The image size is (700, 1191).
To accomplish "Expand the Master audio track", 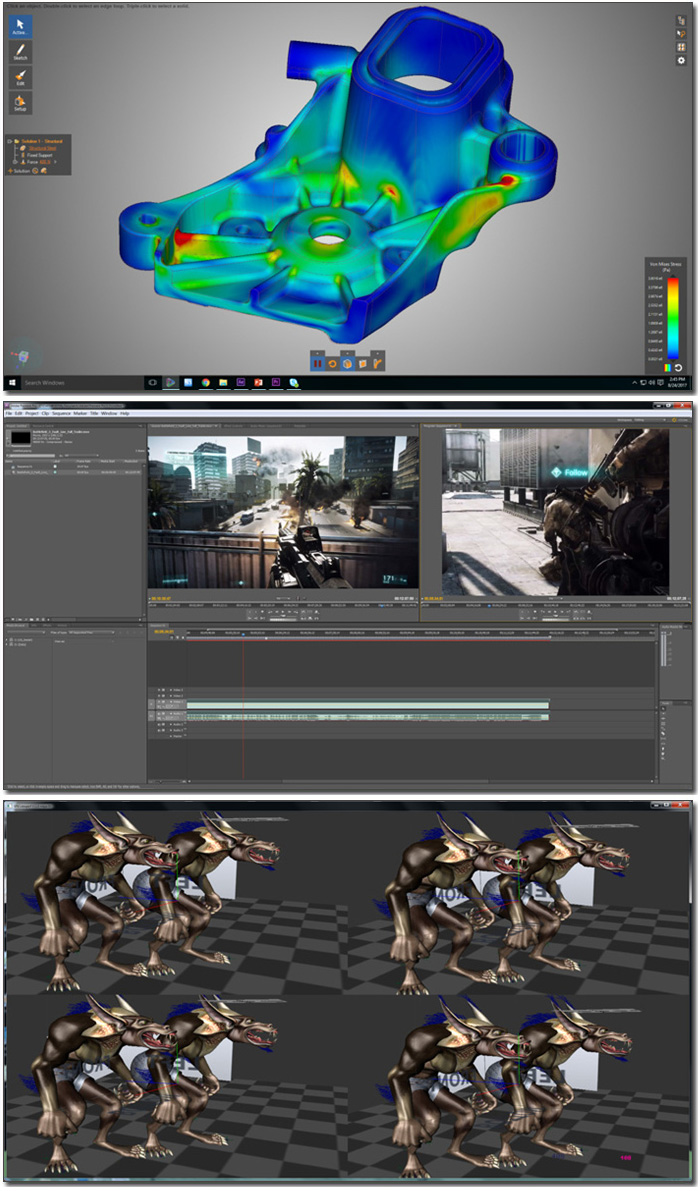I will (172, 736).
